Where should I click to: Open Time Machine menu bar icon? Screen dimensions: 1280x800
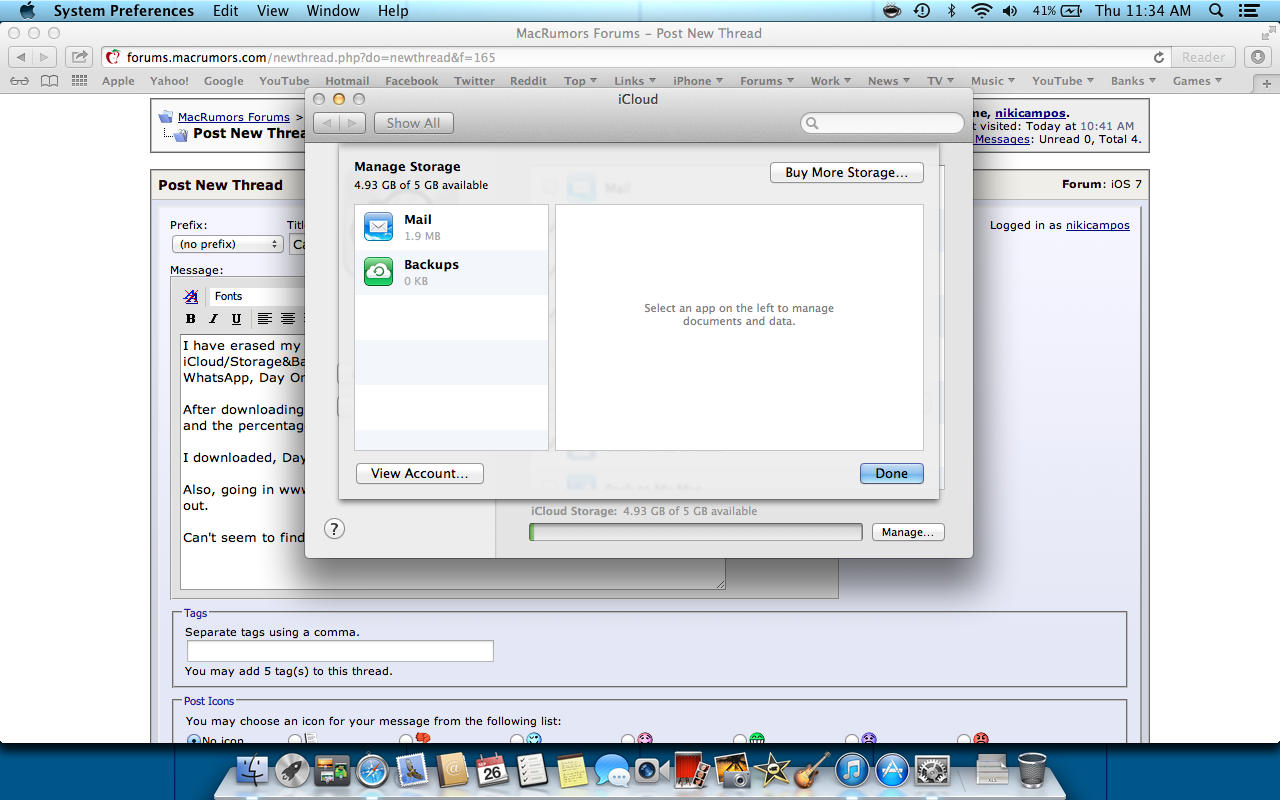click(922, 11)
